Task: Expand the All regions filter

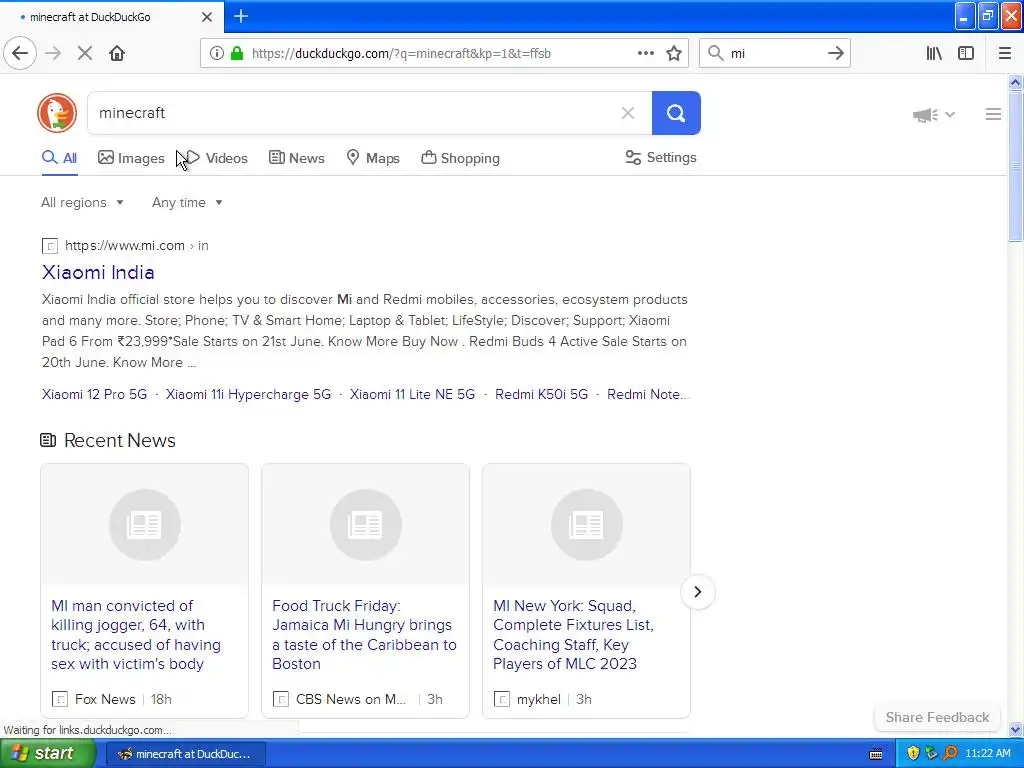Action: click(82, 202)
